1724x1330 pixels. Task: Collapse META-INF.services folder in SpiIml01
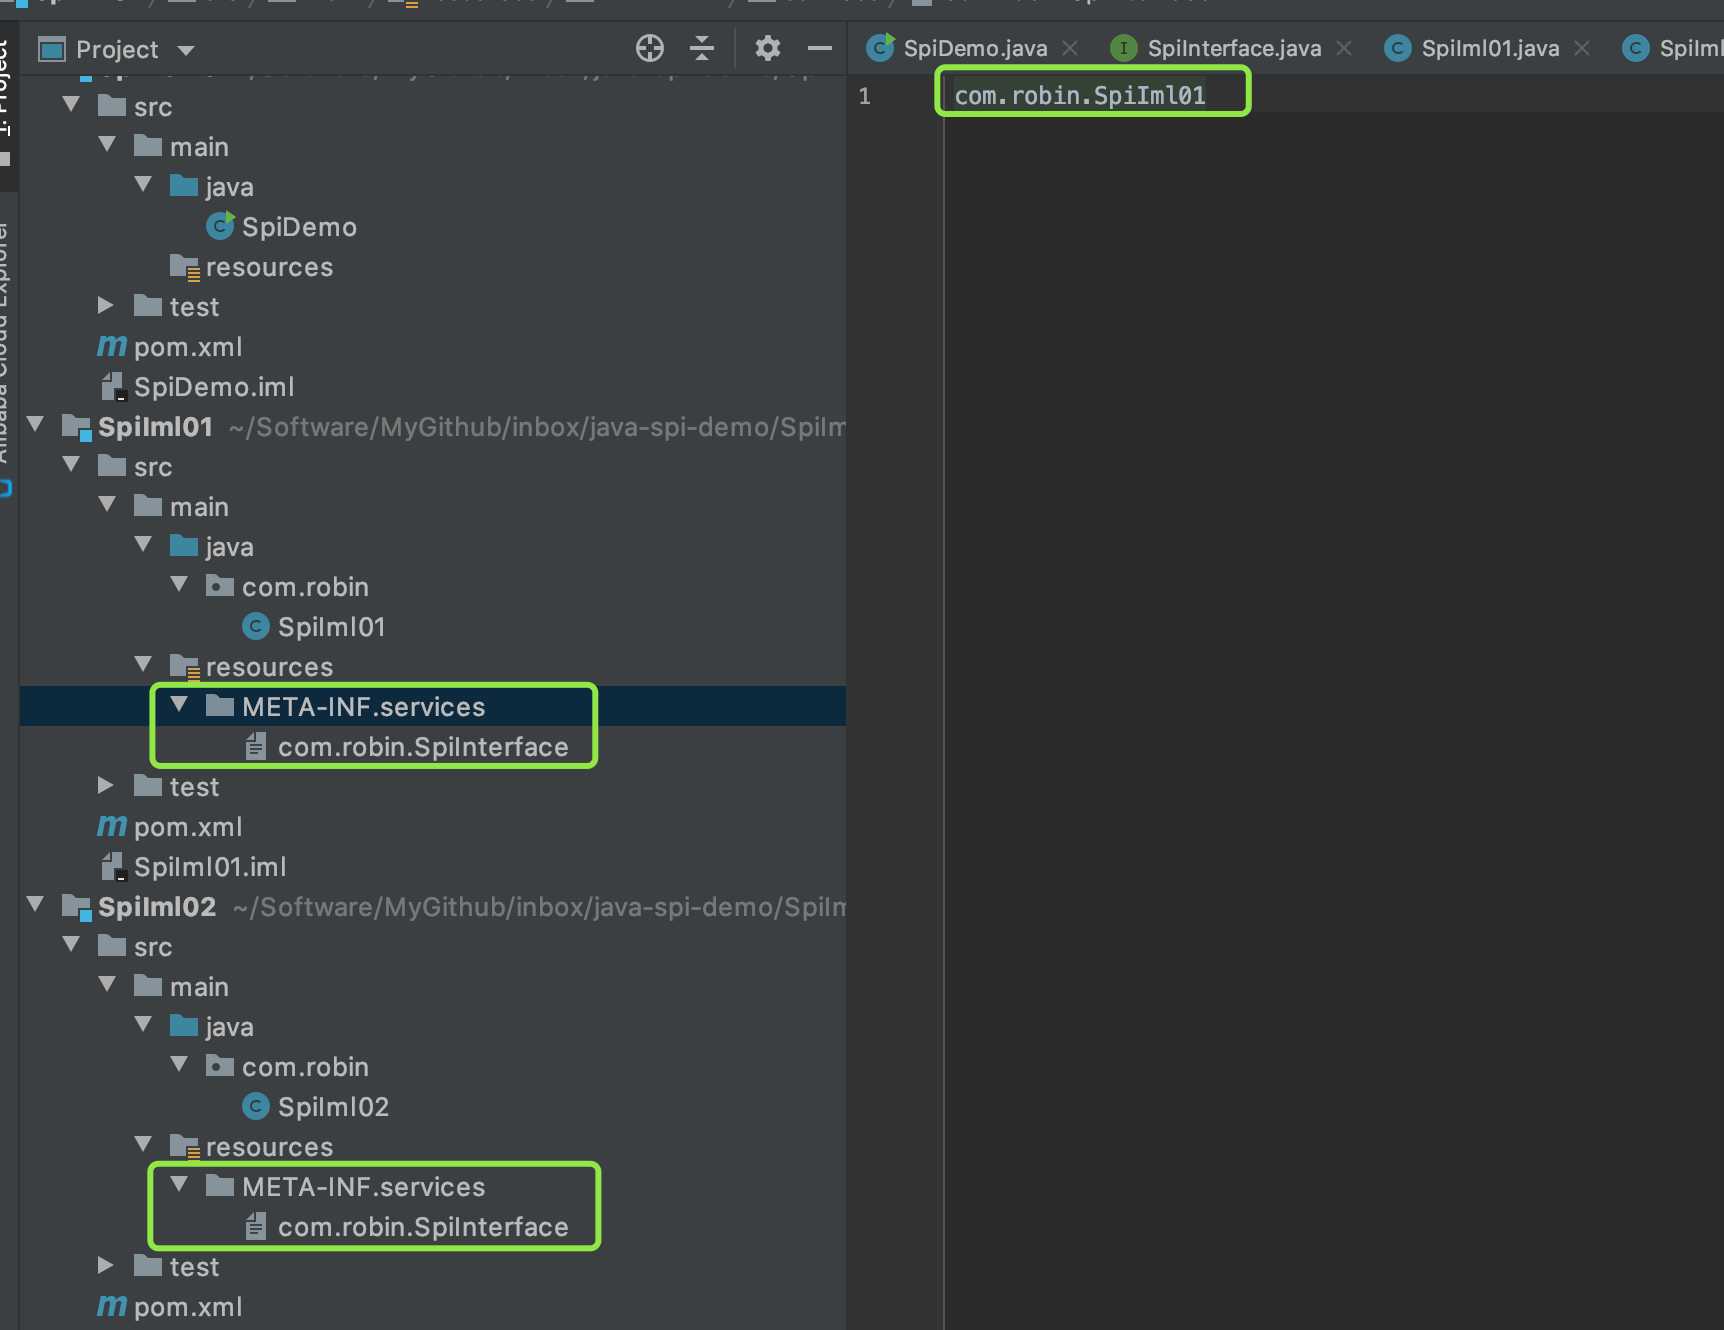tap(180, 705)
